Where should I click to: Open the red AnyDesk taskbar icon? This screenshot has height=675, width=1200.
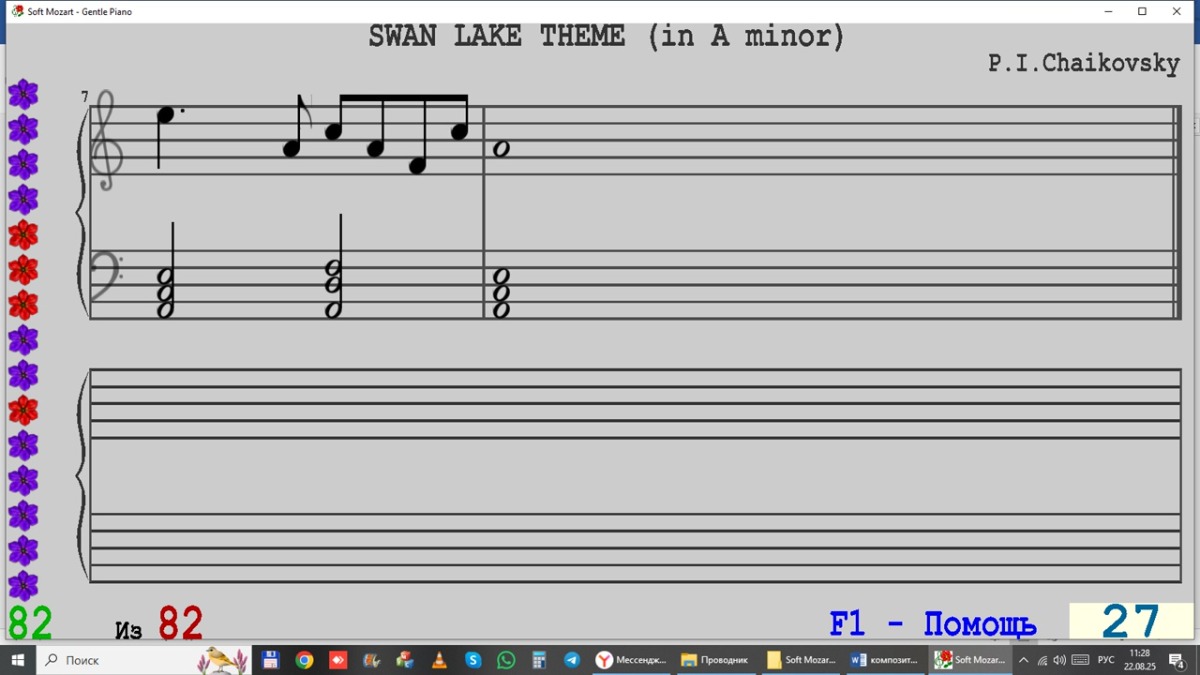[x=338, y=660]
